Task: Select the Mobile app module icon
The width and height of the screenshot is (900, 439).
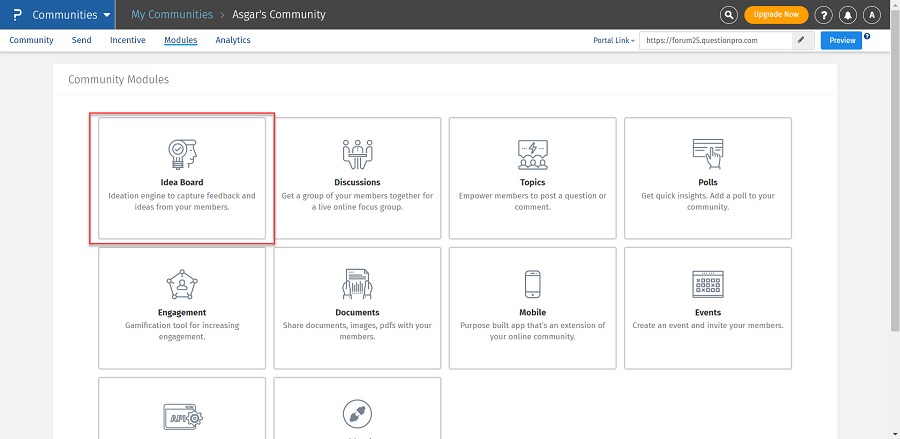Action: coord(532,284)
